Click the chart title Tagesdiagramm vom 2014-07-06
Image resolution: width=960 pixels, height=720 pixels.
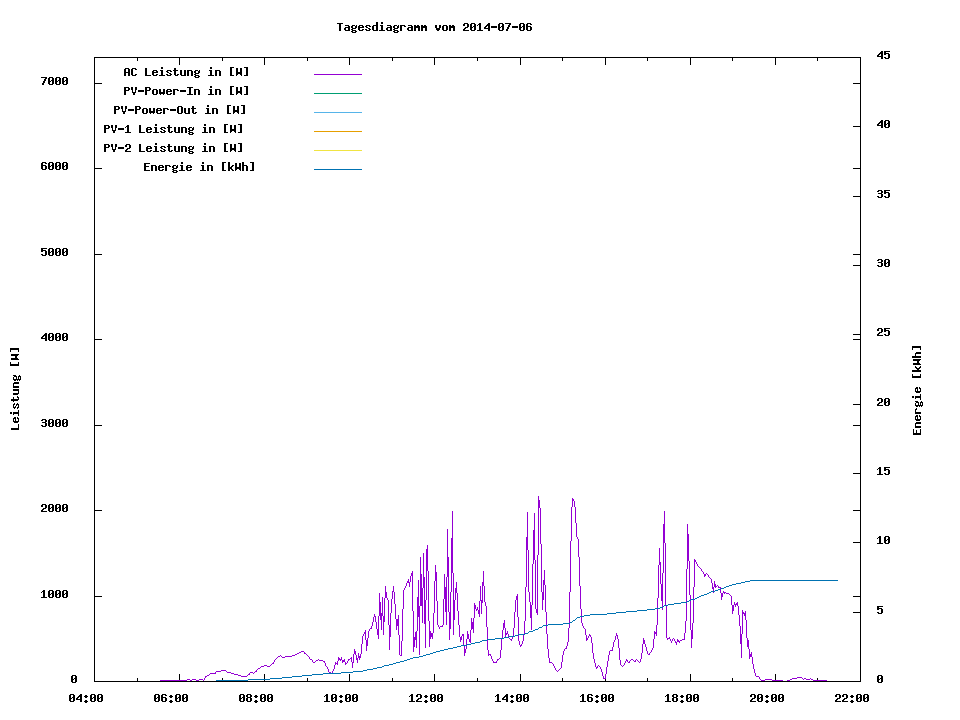434,27
